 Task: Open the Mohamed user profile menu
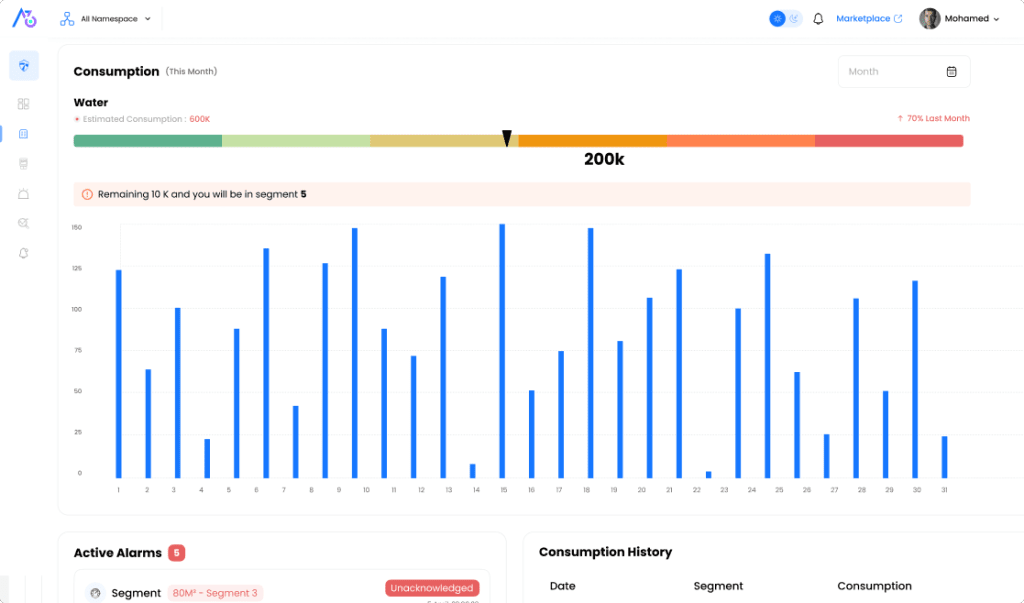[959, 19]
